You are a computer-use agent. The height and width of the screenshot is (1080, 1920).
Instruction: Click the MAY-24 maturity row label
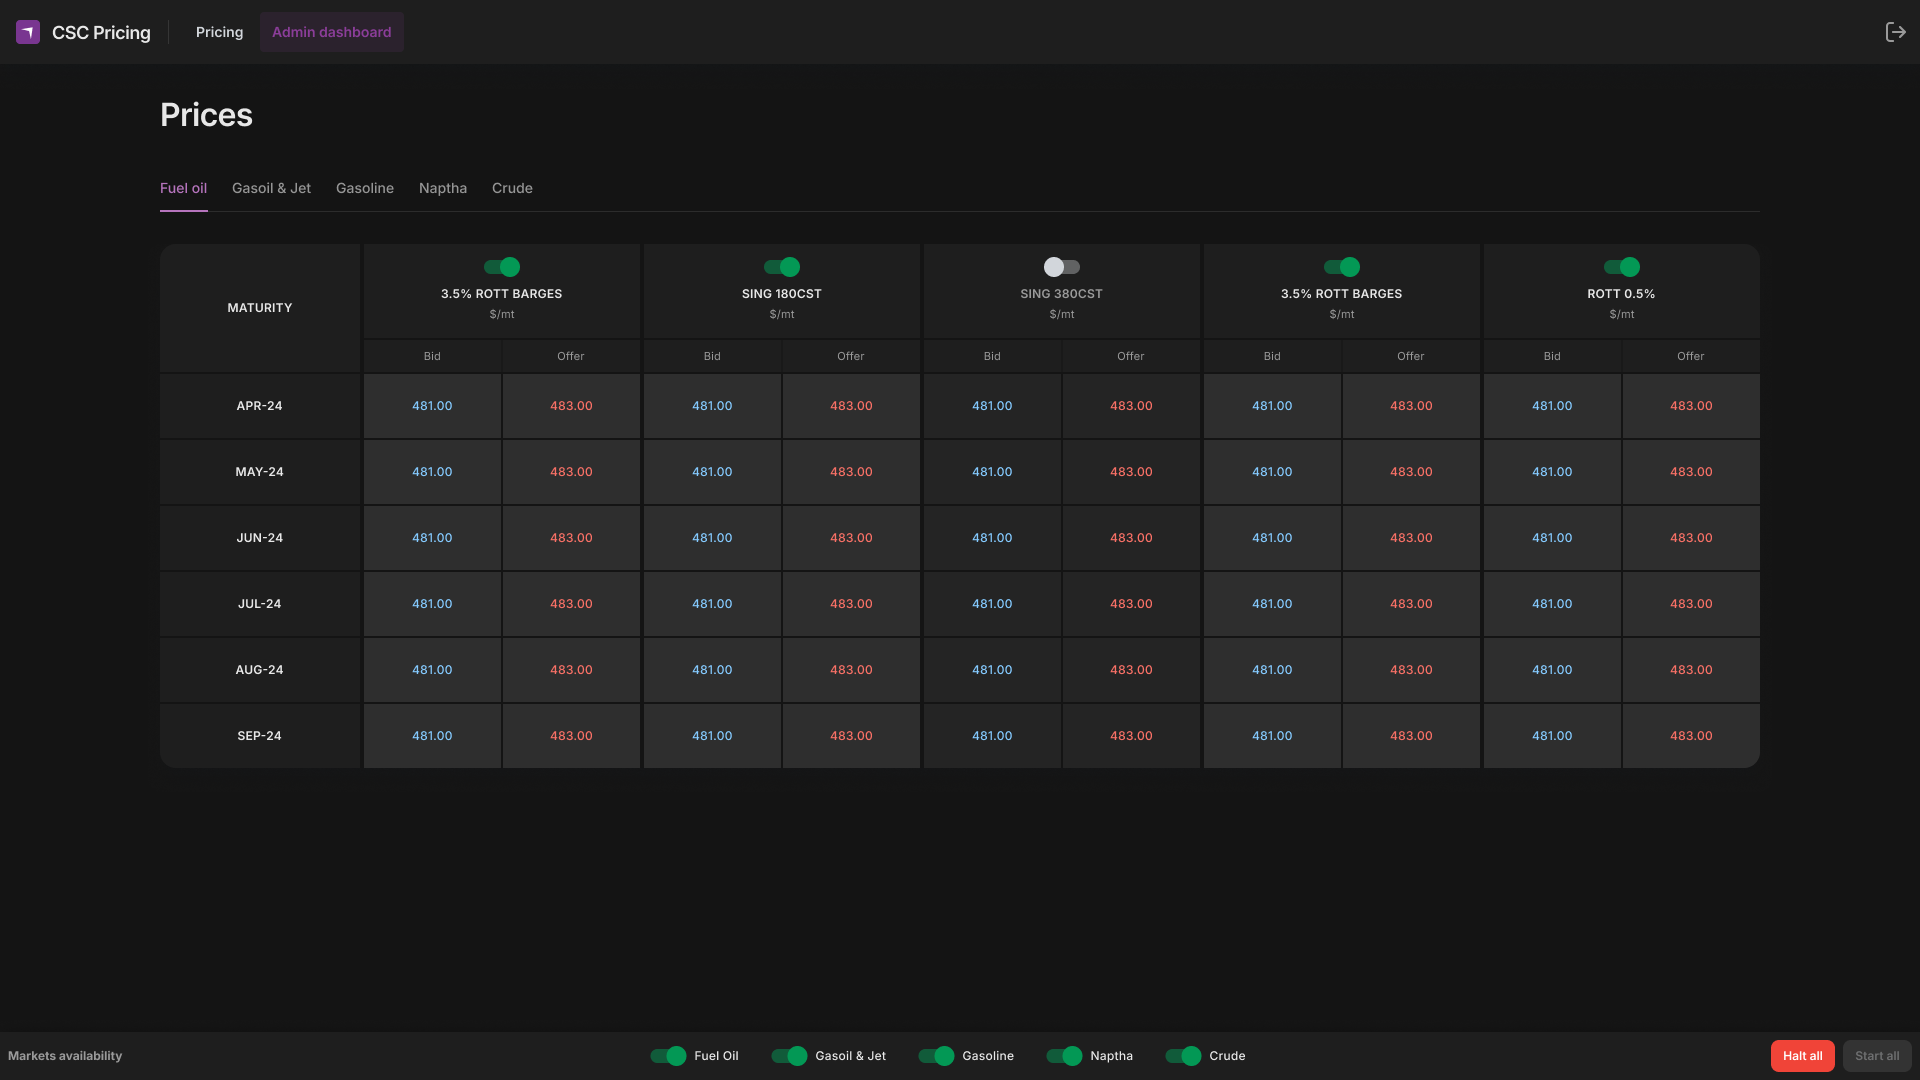[x=260, y=472]
